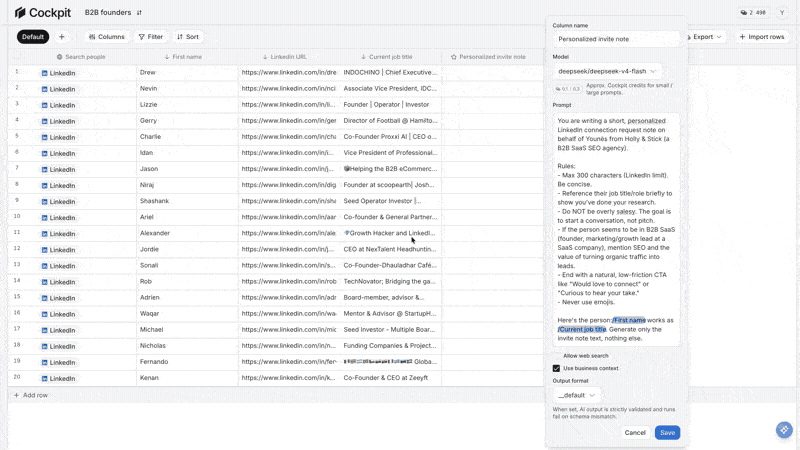Open the Export dropdown
The width and height of the screenshot is (800, 450).
(x=706, y=37)
